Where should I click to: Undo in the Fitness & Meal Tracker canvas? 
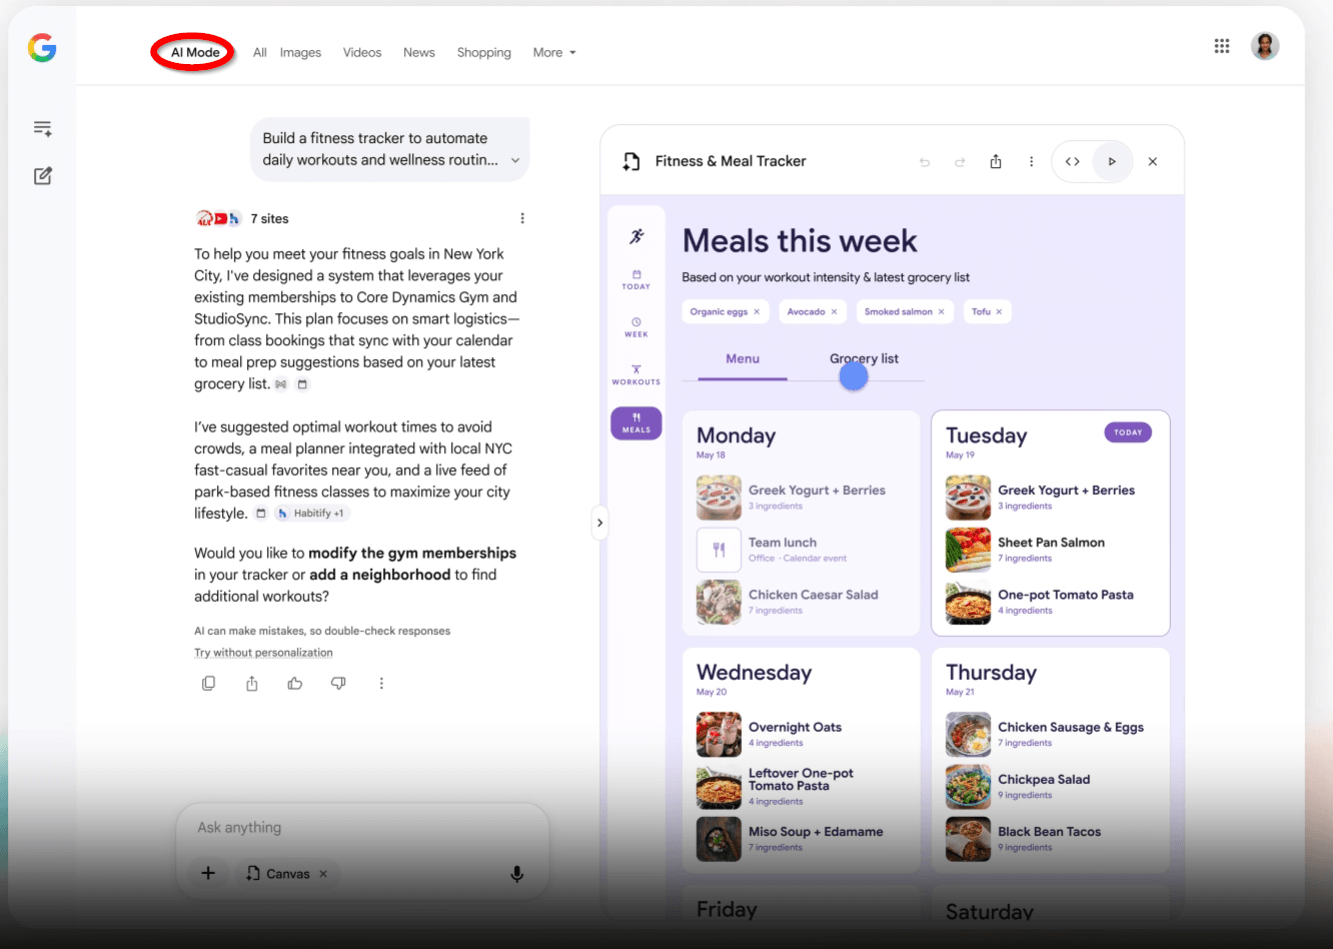tap(924, 162)
